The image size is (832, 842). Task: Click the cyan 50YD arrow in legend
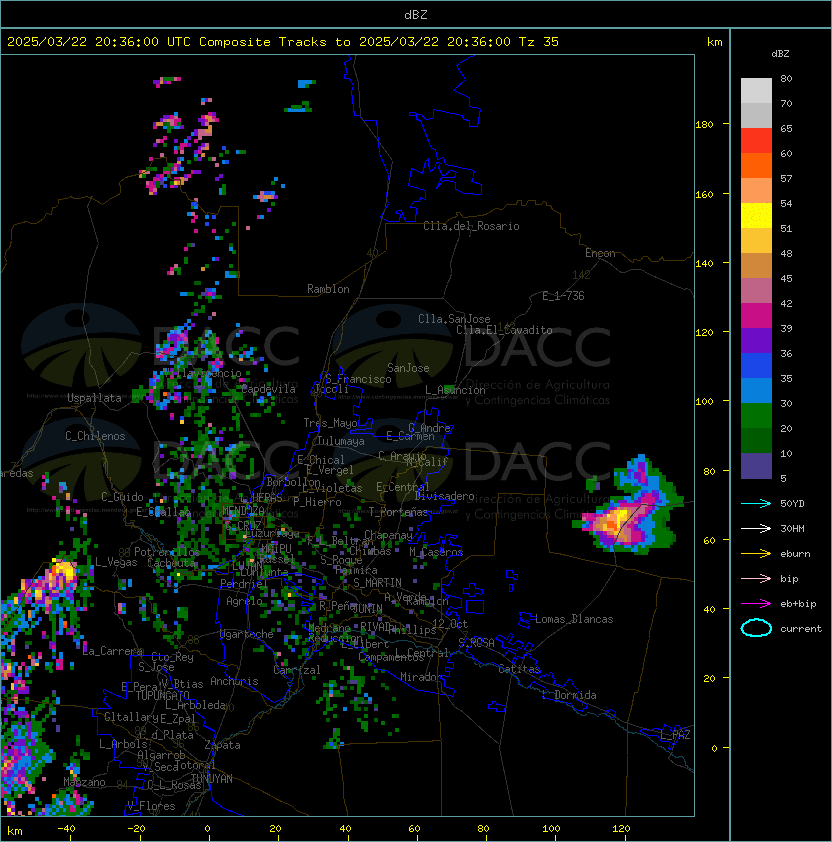click(x=756, y=504)
